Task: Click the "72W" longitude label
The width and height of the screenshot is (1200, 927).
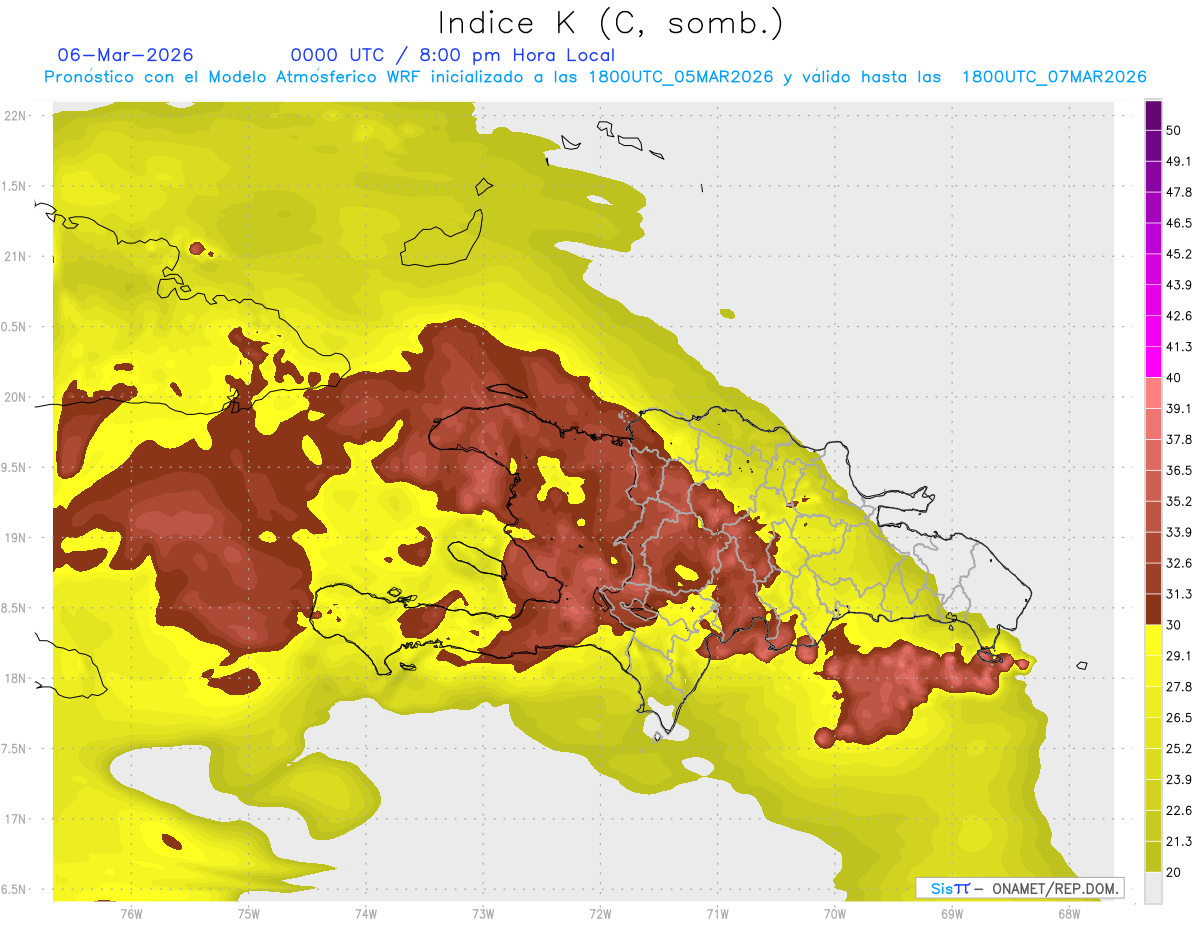Action: tap(600, 913)
